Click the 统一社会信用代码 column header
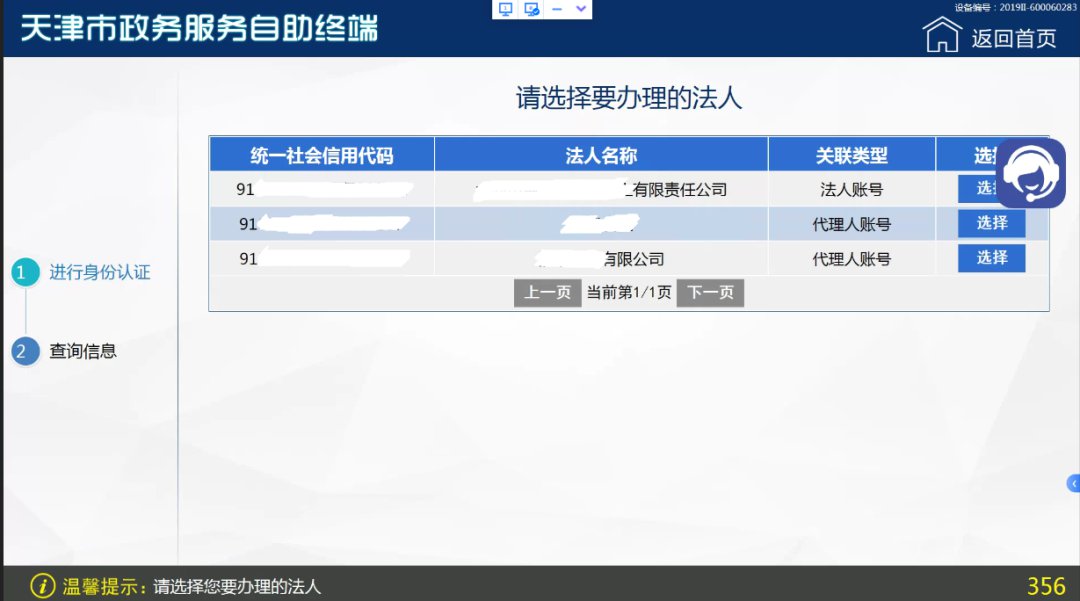This screenshot has height=601, width=1080. [322, 156]
